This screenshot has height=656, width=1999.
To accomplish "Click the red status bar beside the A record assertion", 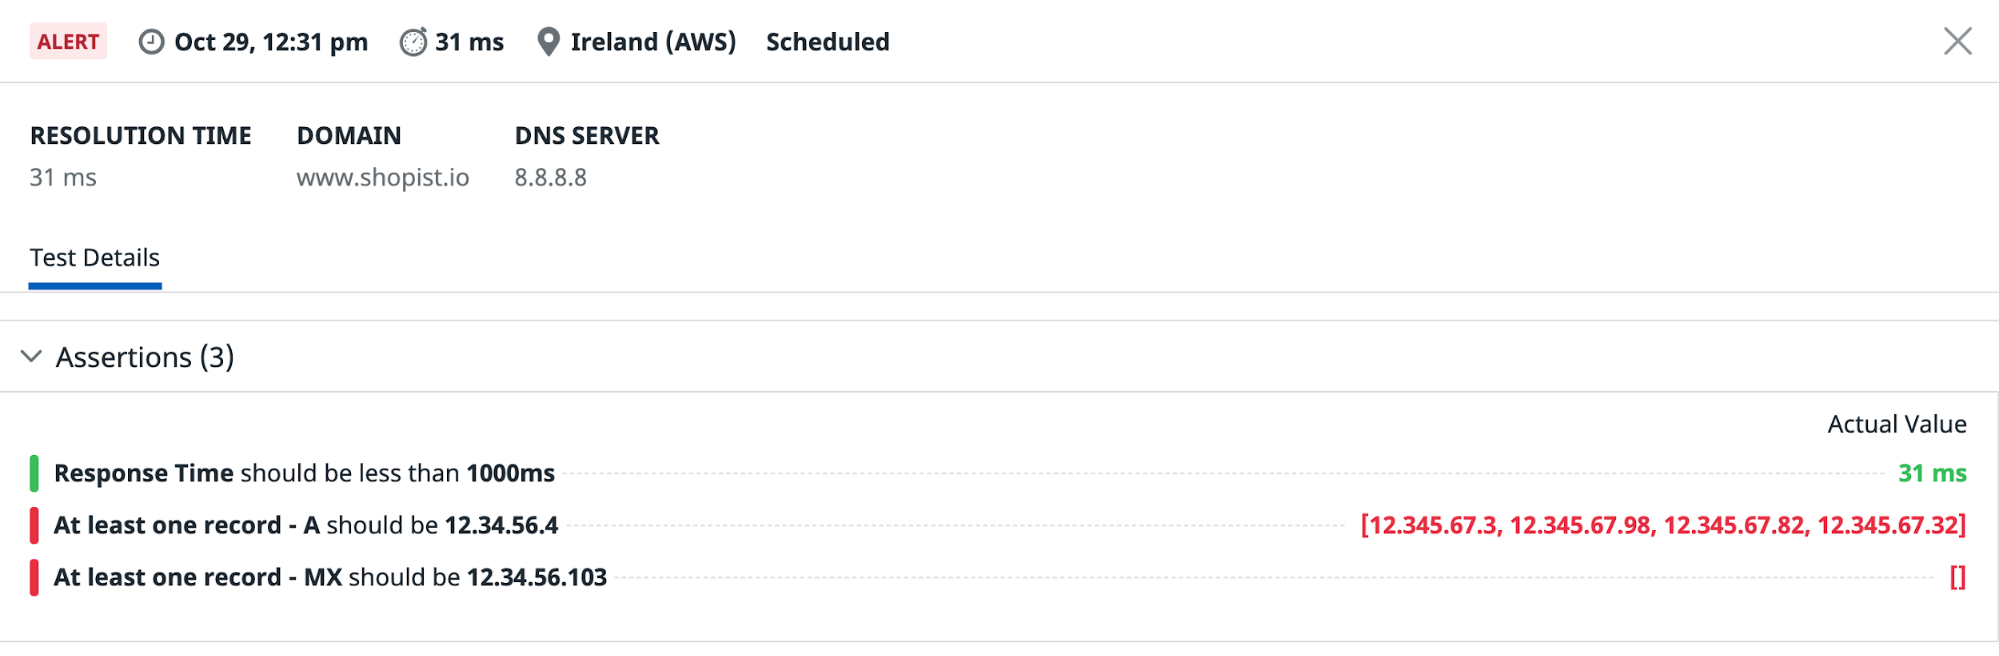I will [x=36, y=524].
